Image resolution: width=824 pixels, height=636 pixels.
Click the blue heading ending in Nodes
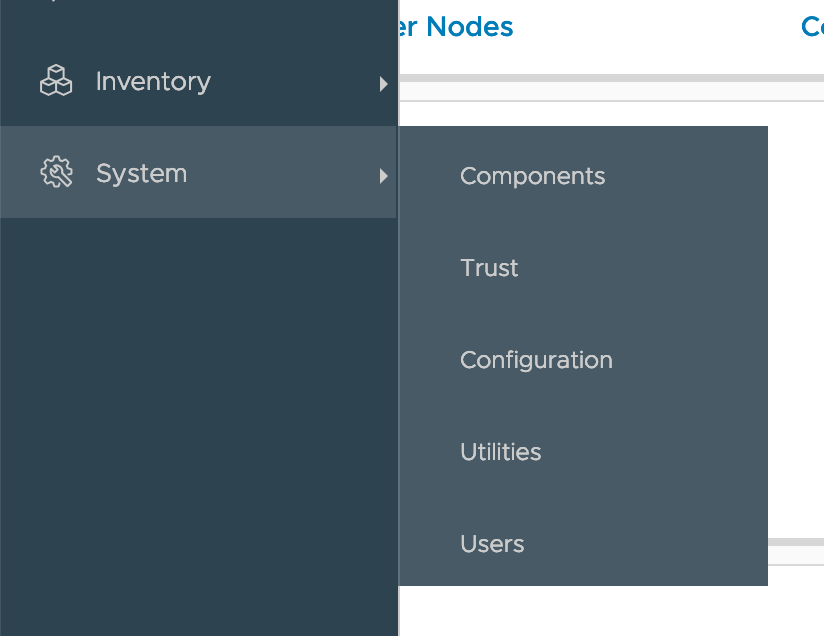(x=456, y=27)
